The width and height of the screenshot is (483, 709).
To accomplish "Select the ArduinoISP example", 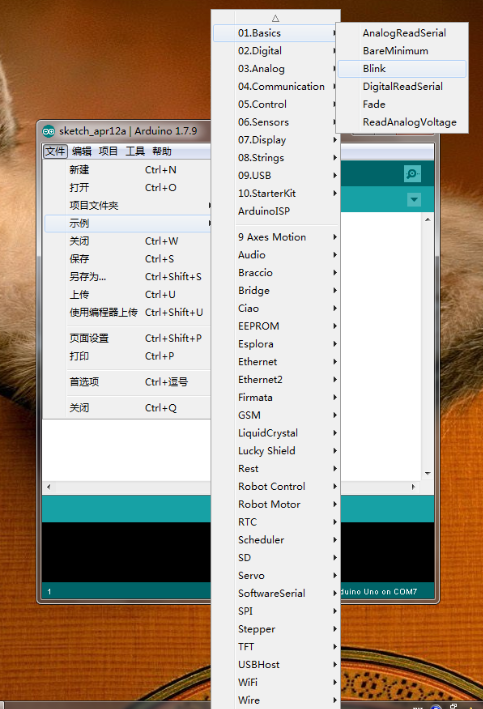I will (x=275, y=211).
